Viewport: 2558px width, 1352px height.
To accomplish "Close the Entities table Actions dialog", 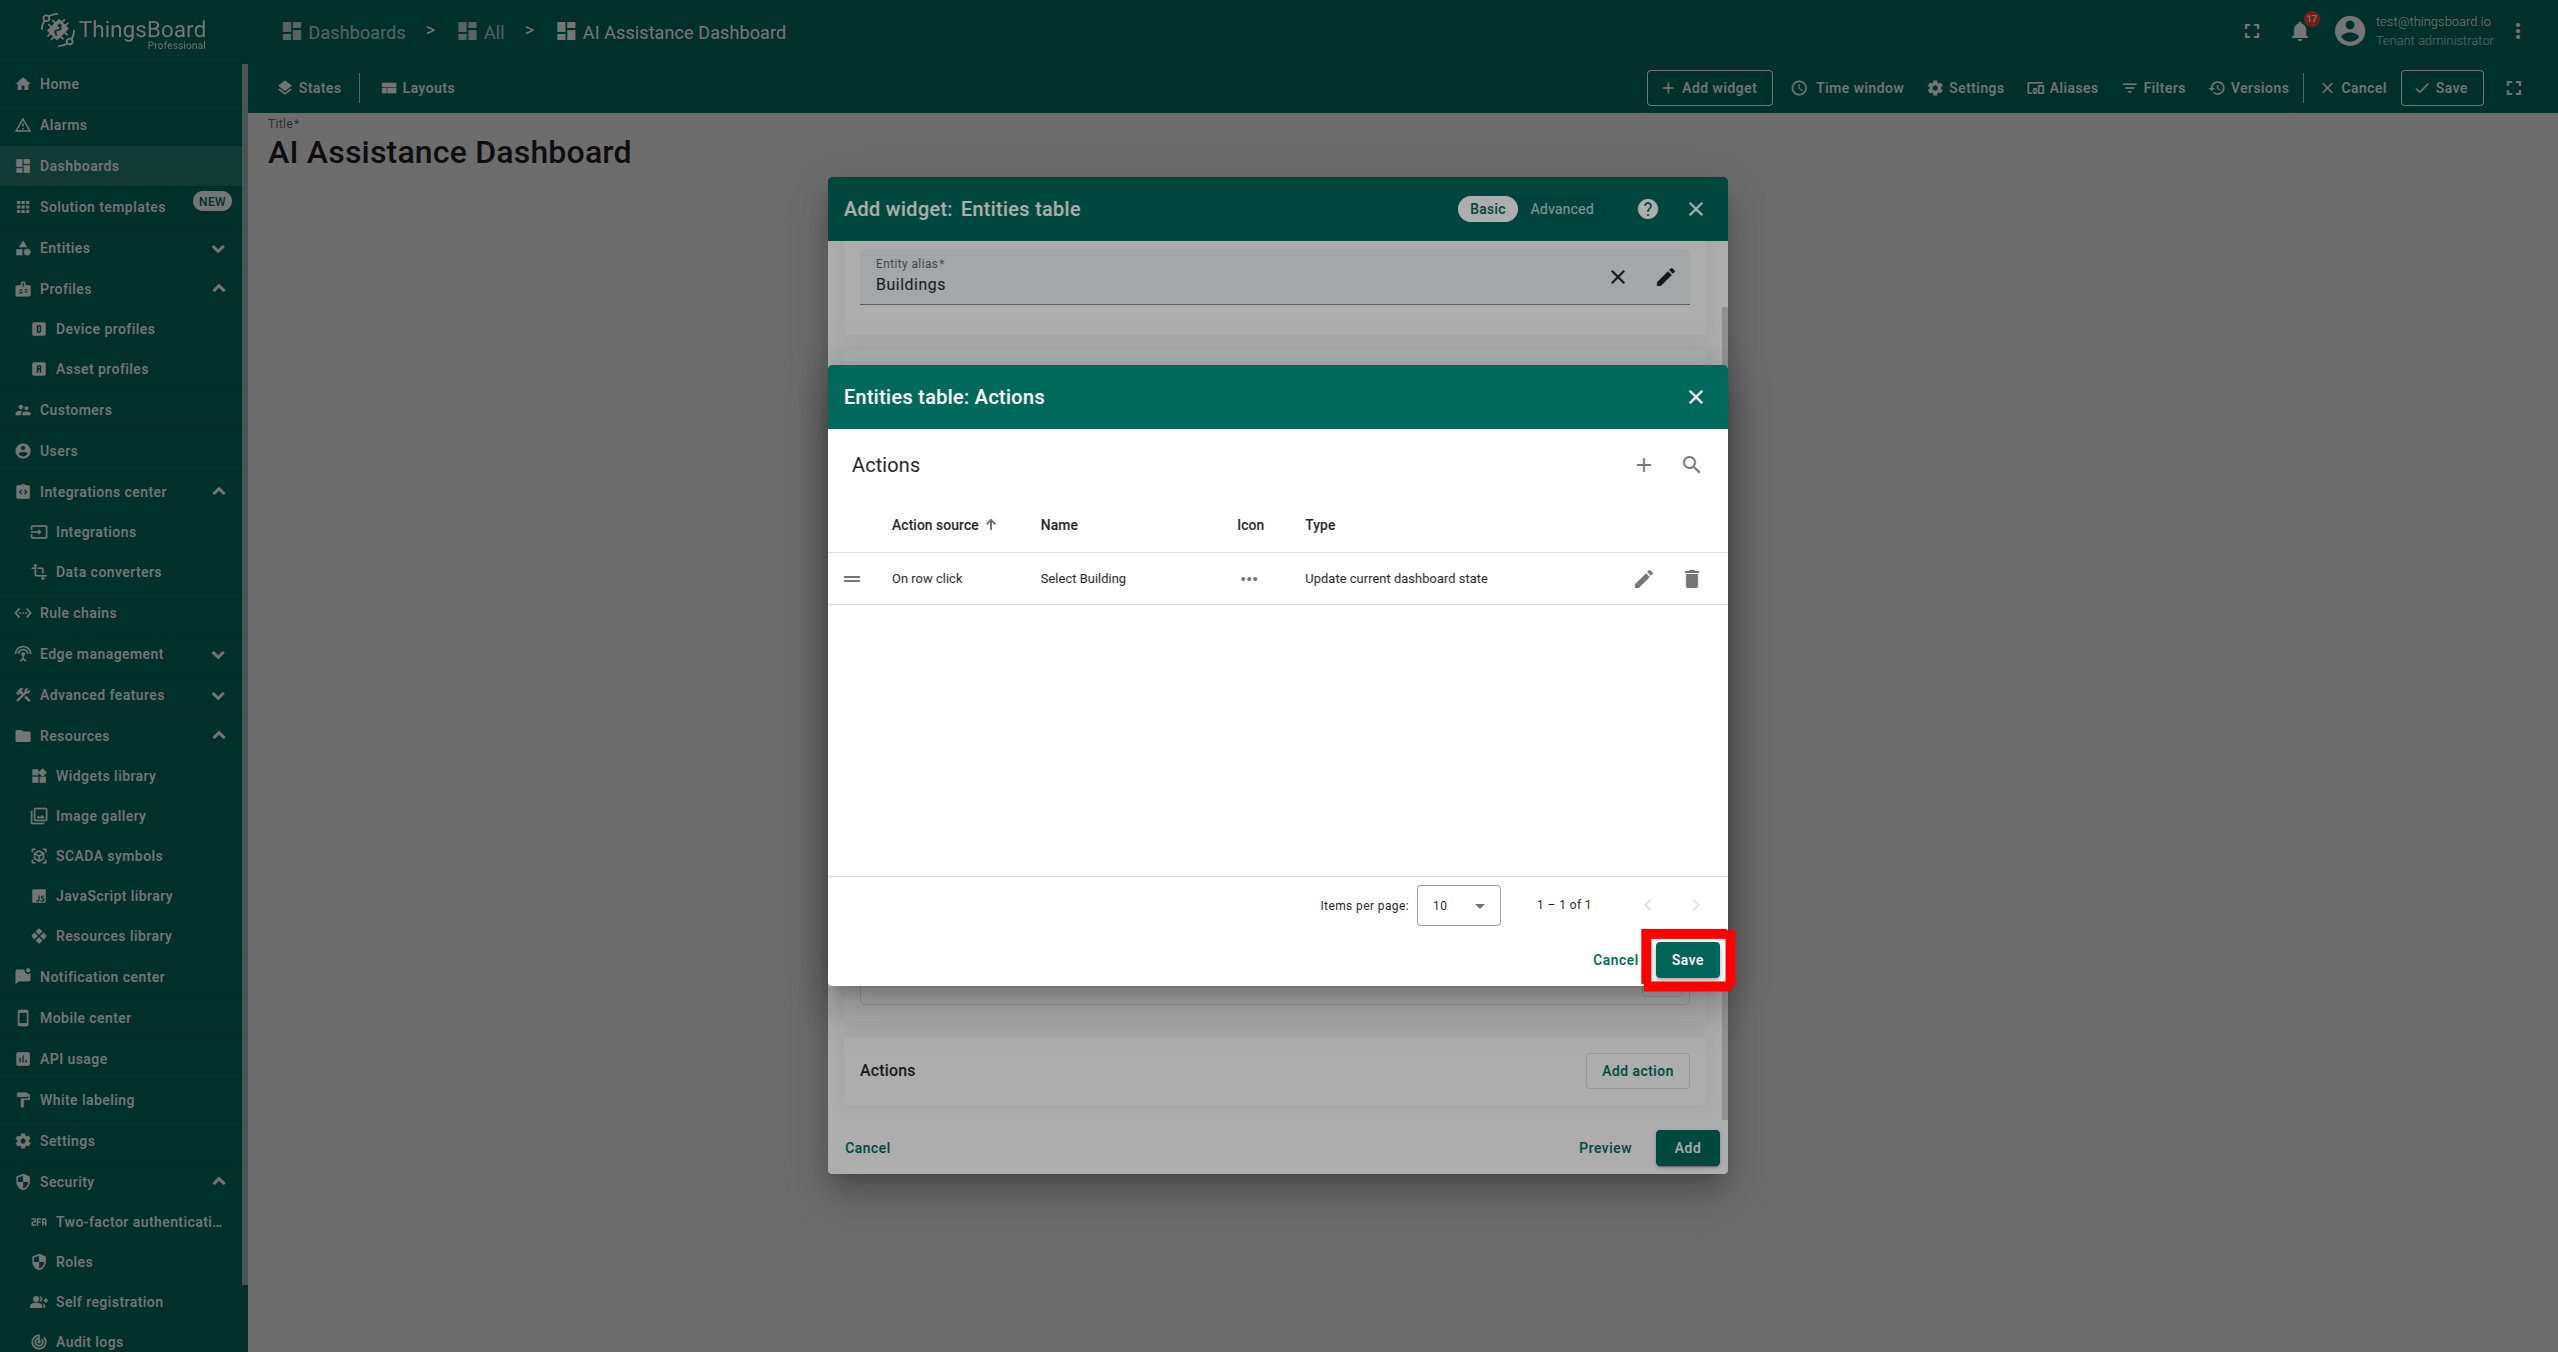I will coord(1695,397).
